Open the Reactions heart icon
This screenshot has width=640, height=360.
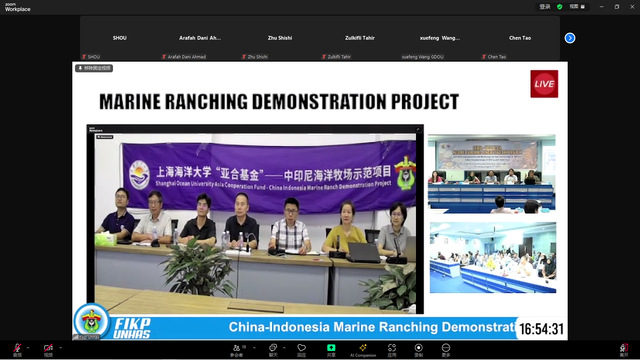[302, 350]
